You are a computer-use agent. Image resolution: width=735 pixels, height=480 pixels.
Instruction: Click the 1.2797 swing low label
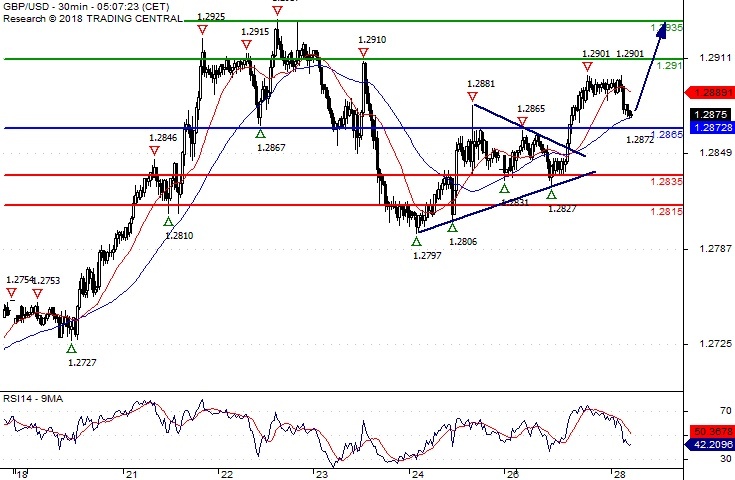[x=427, y=256]
